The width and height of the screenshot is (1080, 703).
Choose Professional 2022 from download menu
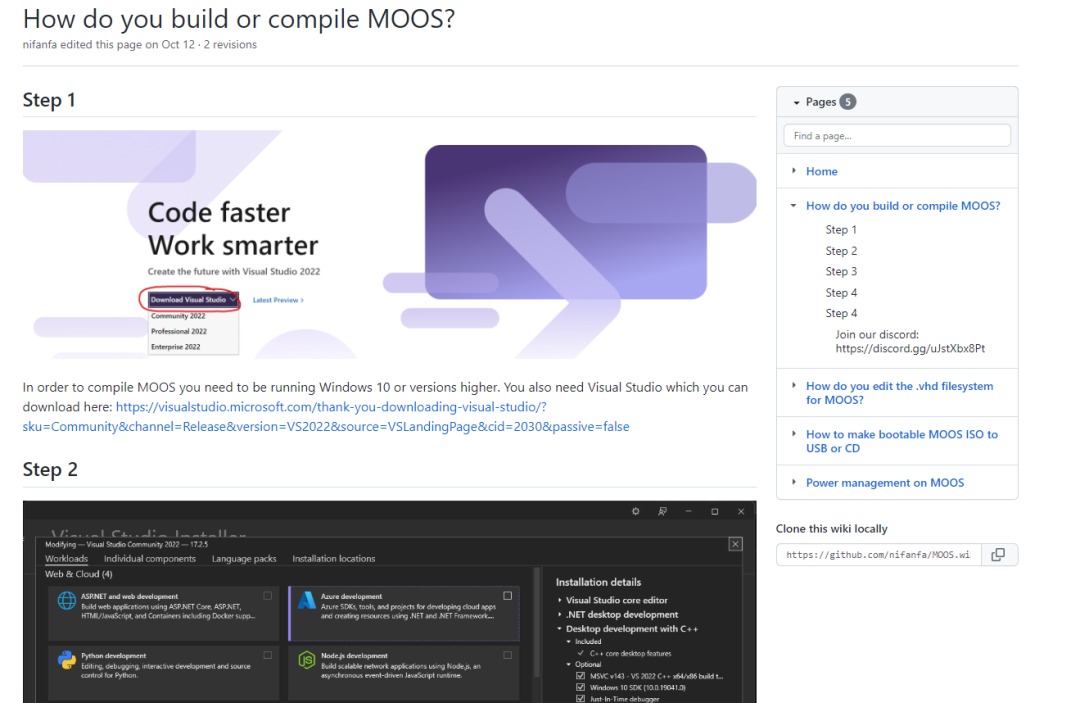(x=179, y=331)
